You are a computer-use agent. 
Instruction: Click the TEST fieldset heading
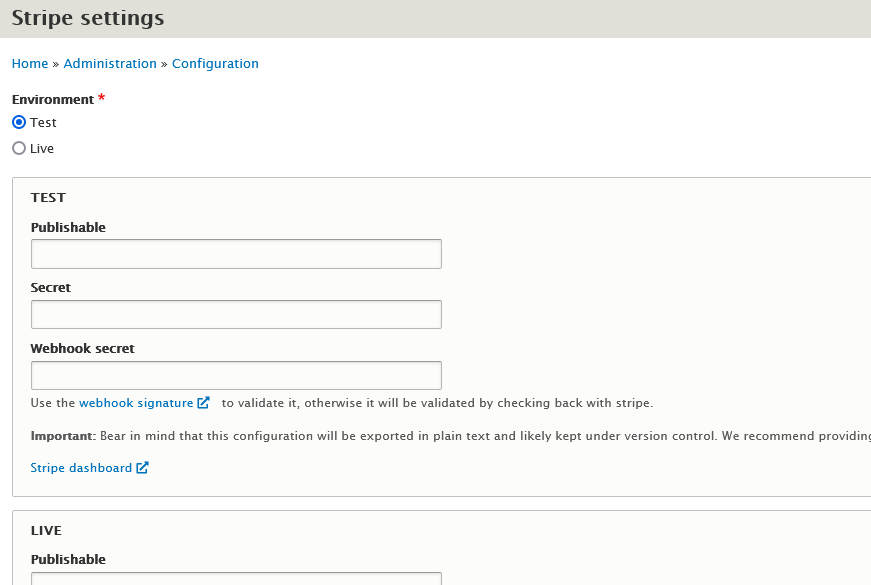click(x=48, y=198)
